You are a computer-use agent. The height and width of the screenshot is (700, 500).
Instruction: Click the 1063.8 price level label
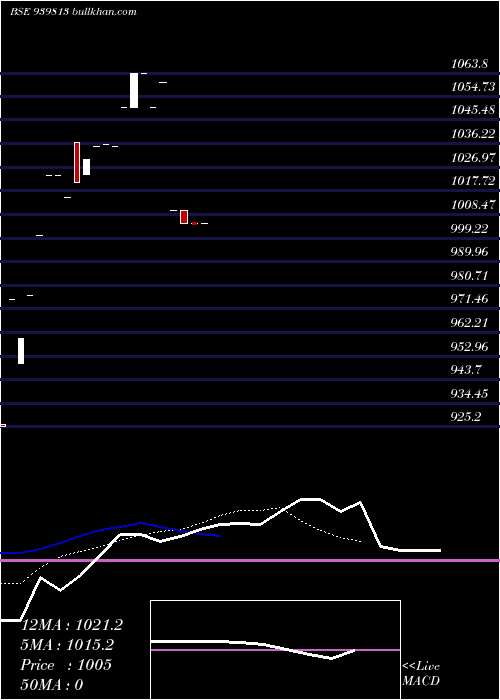[469, 64]
